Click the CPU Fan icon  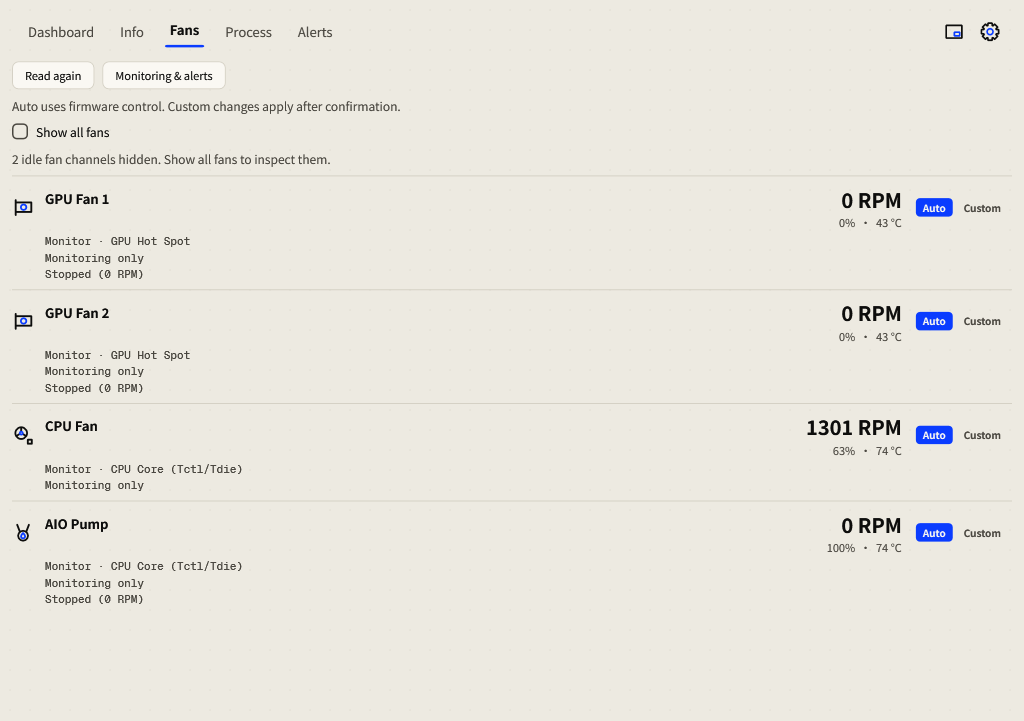[24, 435]
